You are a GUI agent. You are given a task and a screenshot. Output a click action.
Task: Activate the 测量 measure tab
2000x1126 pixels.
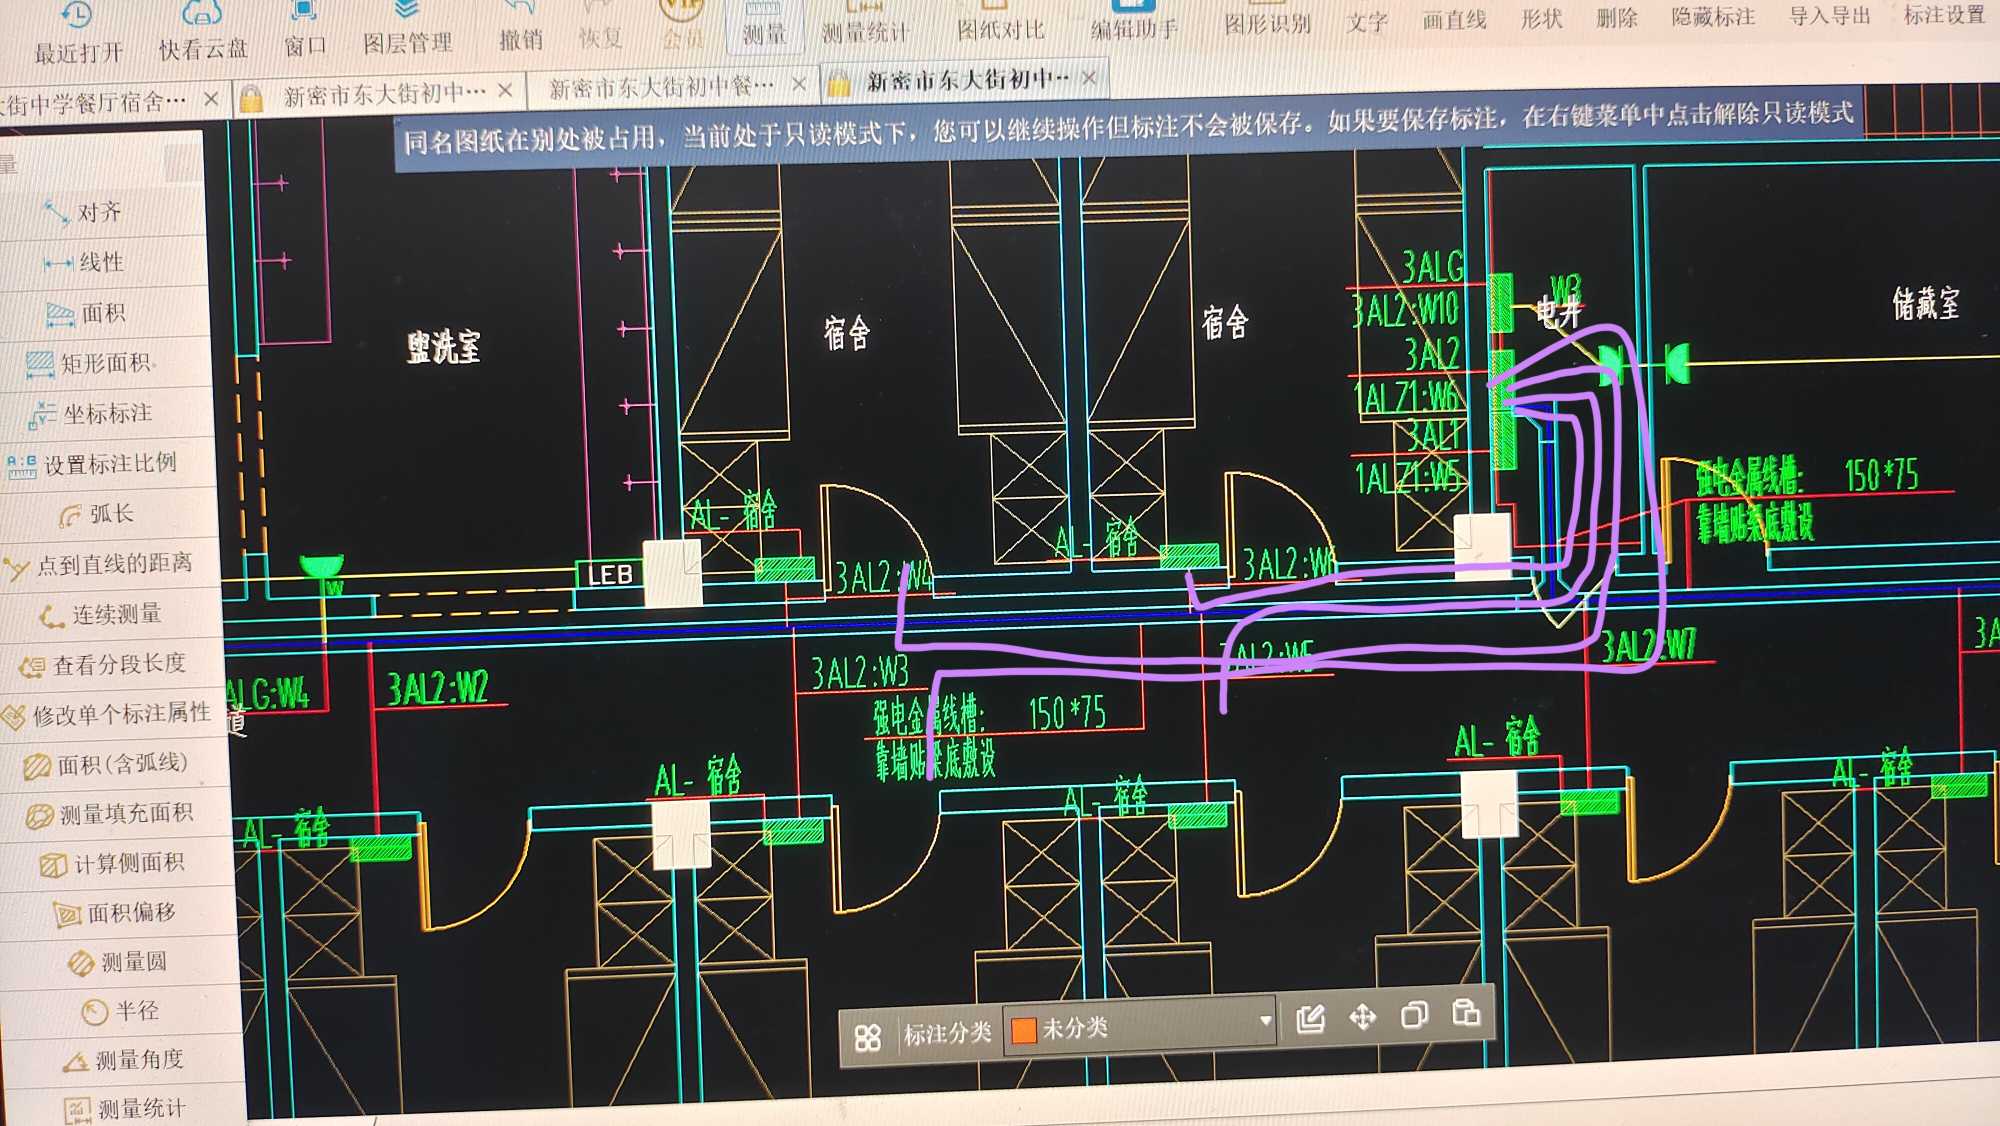point(764,23)
